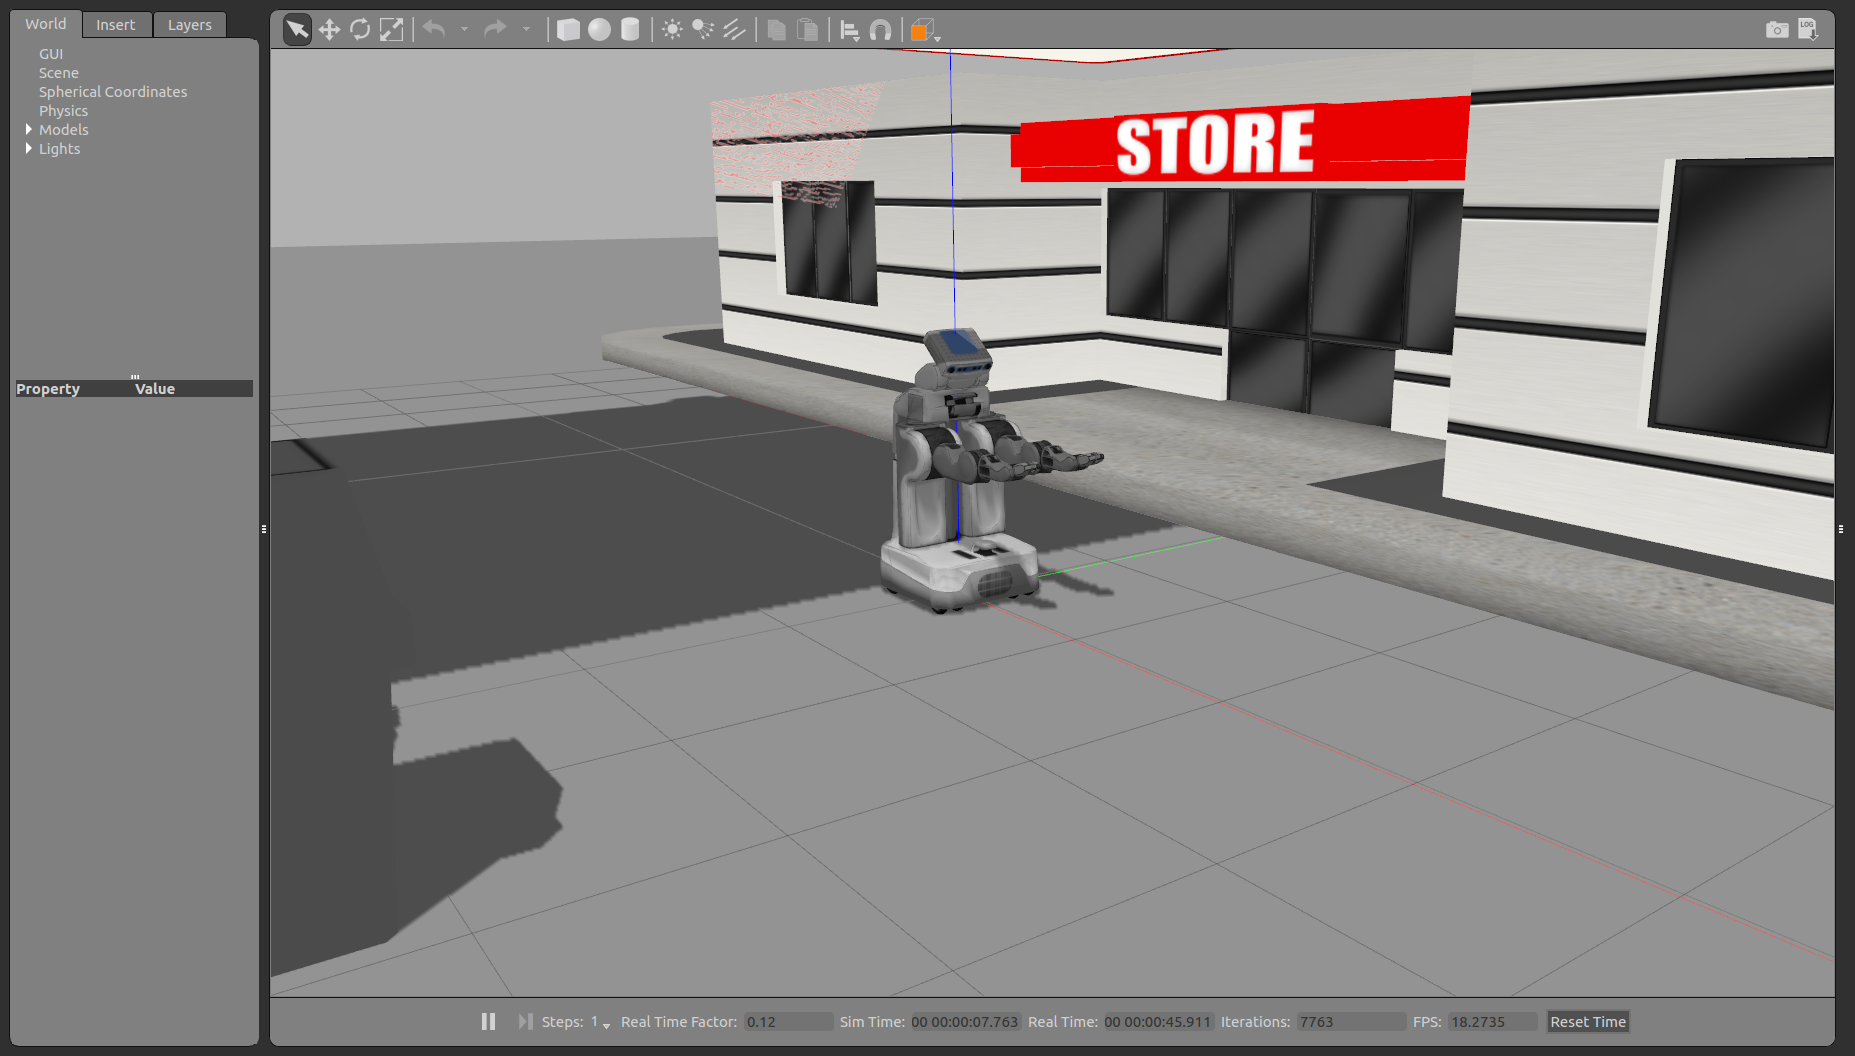Take a screenshot with camera icon
The width and height of the screenshot is (1855, 1056).
click(x=1776, y=30)
